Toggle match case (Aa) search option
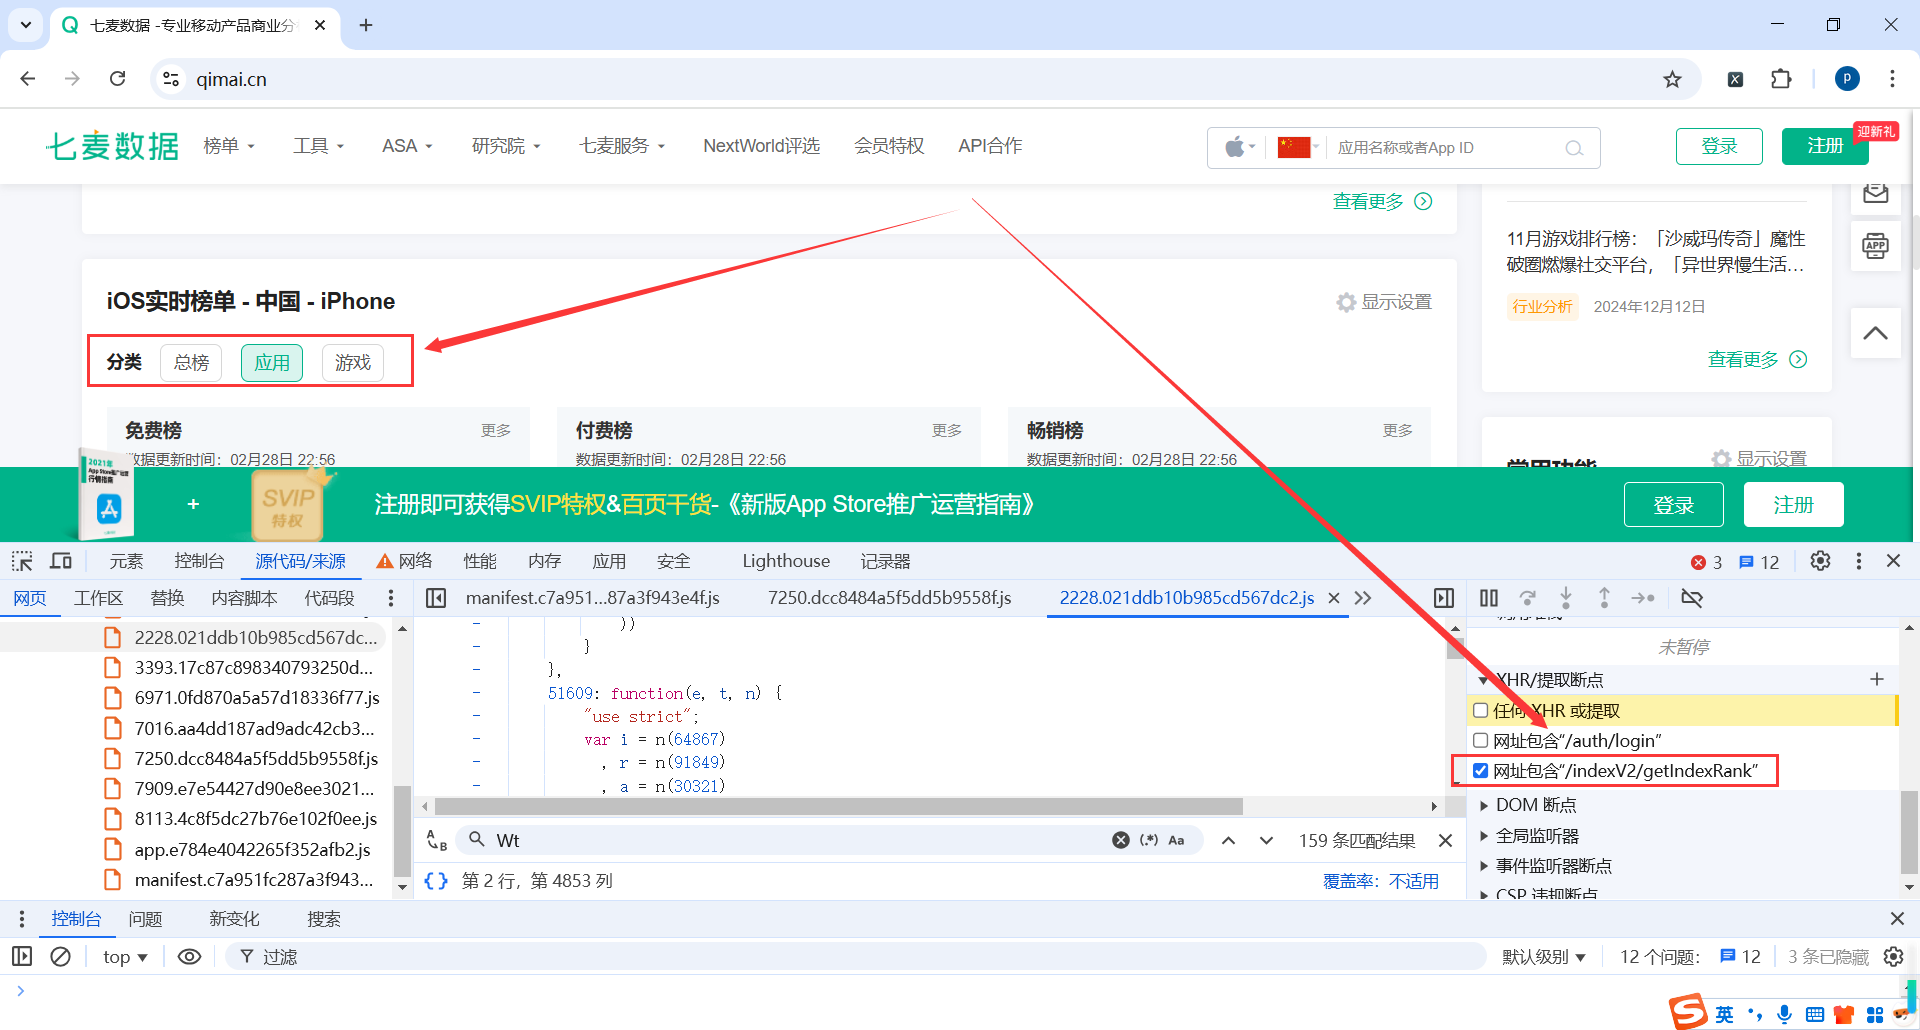 click(x=1177, y=840)
